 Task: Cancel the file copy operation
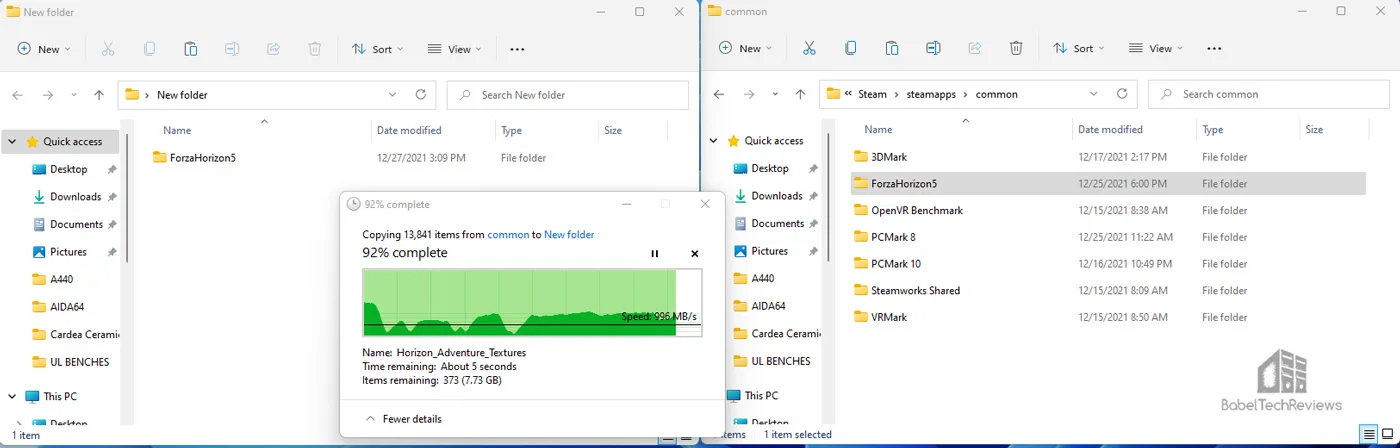[695, 254]
